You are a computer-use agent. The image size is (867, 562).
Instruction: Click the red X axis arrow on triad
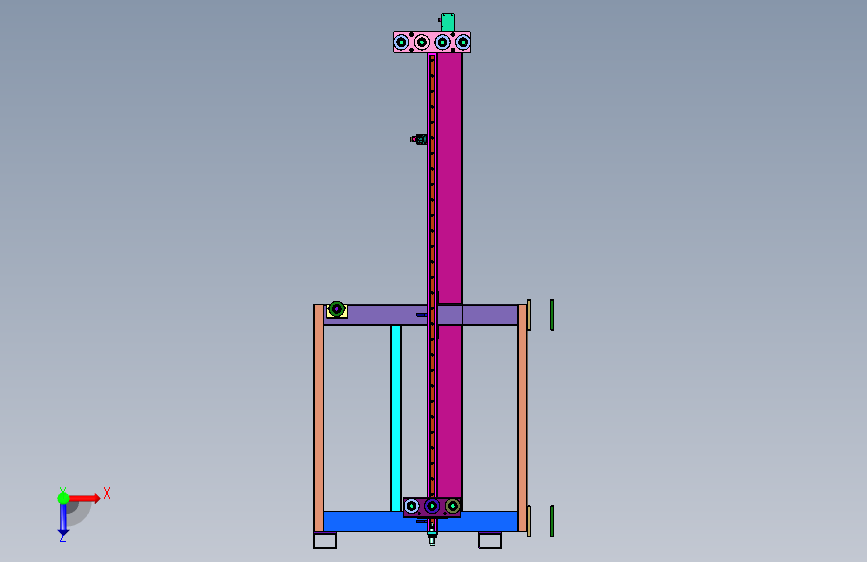click(x=84, y=498)
